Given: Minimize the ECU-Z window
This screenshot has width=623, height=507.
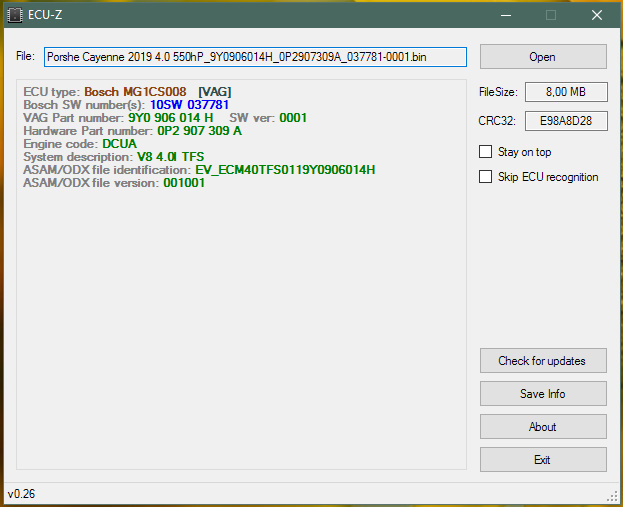Looking at the screenshot, I should tap(506, 15).
